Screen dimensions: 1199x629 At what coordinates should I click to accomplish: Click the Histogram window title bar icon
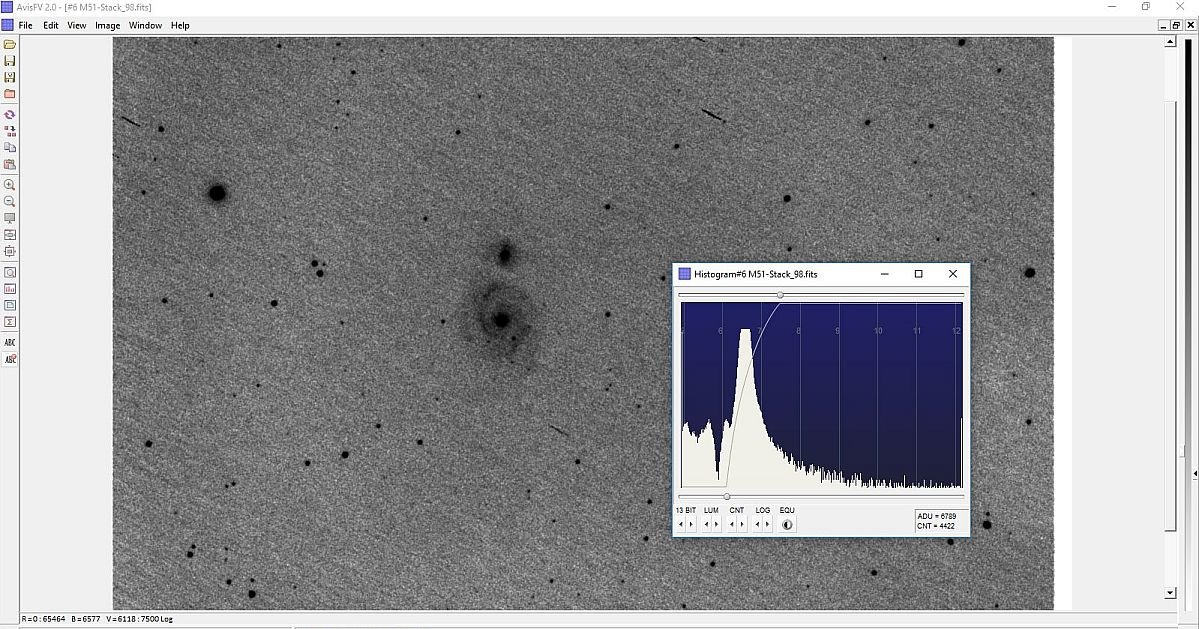point(684,274)
